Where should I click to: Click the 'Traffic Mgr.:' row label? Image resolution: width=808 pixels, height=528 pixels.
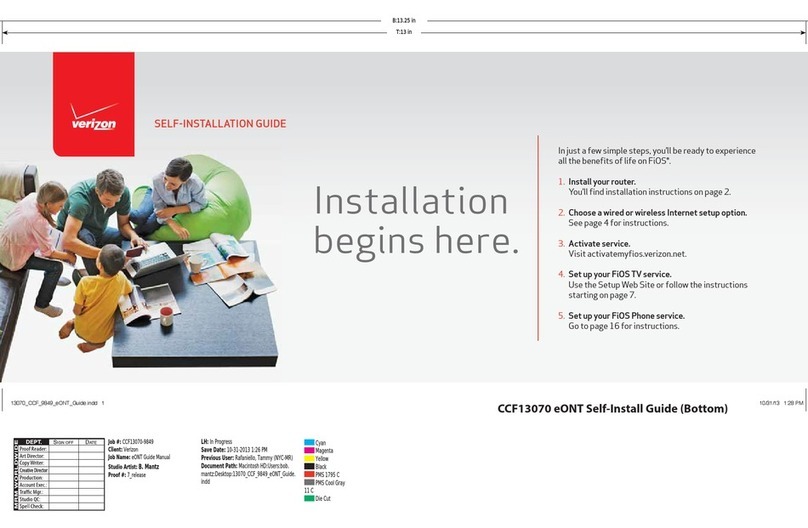(31, 492)
